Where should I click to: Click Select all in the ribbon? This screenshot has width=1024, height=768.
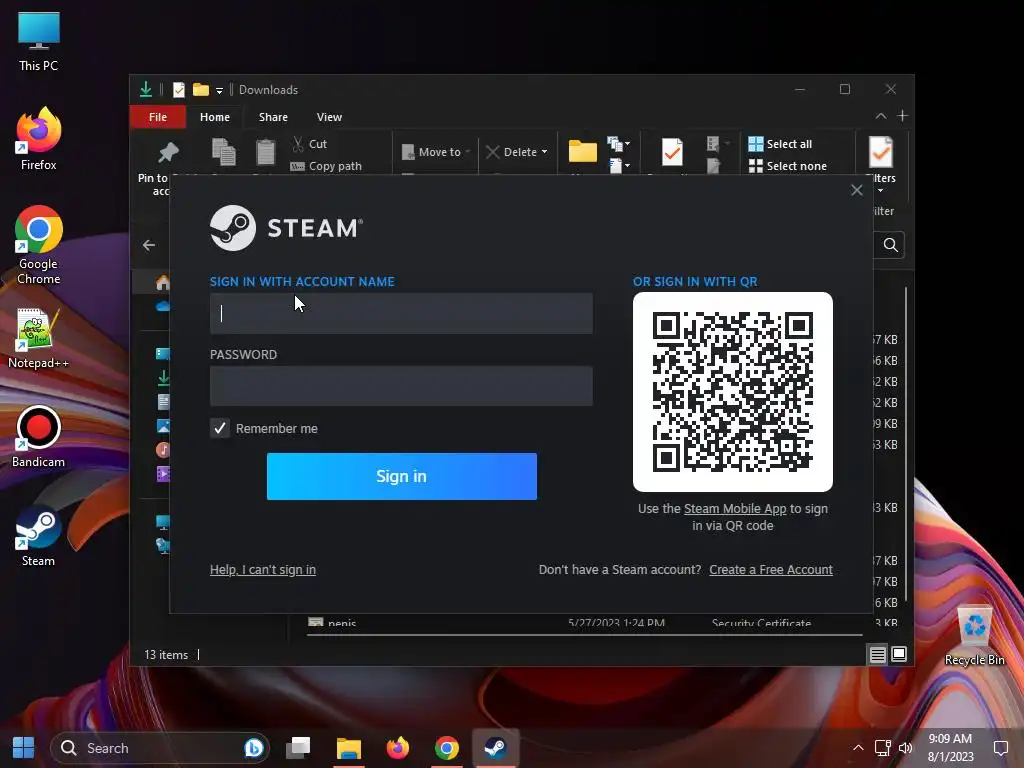click(780, 144)
